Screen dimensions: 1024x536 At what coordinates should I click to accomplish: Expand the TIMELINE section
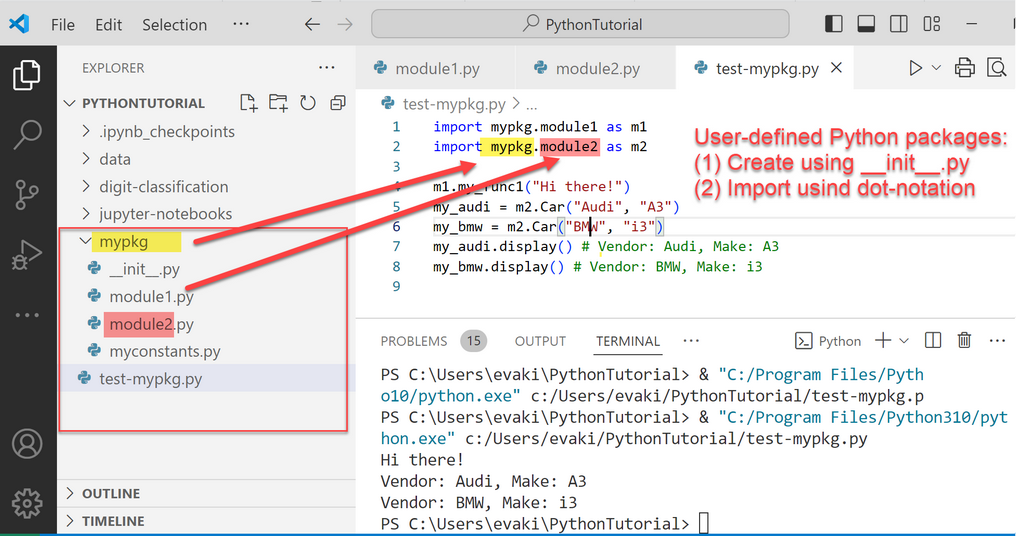tap(70, 521)
